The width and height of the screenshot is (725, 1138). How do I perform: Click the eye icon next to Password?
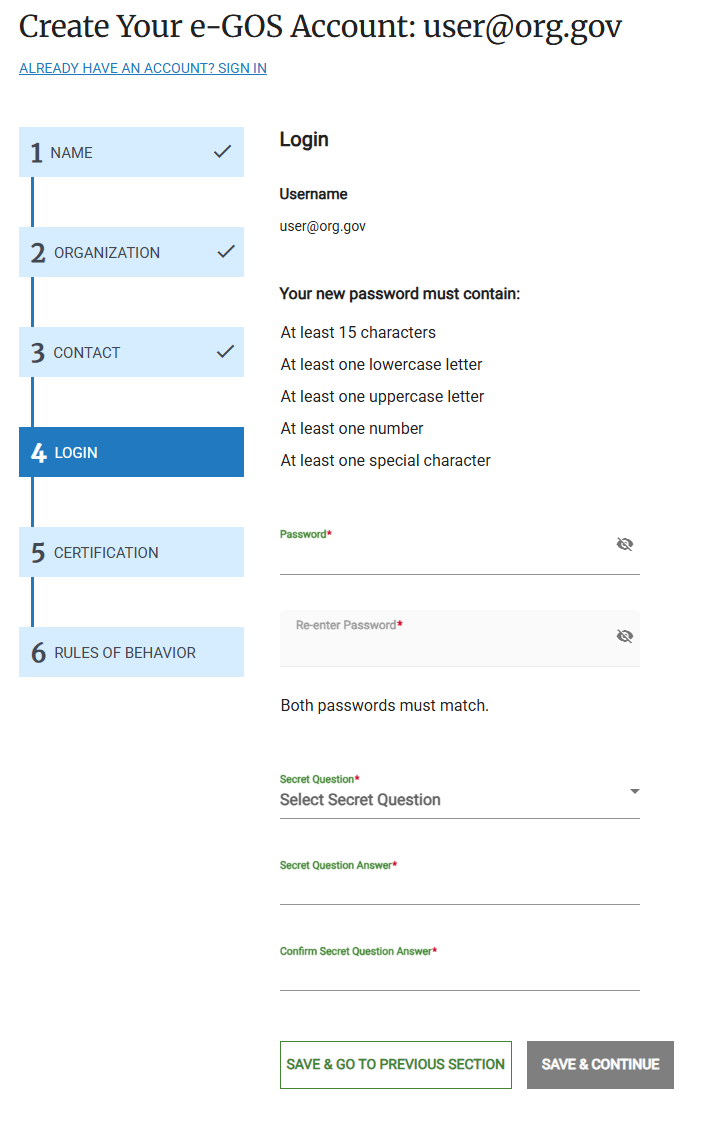click(624, 544)
